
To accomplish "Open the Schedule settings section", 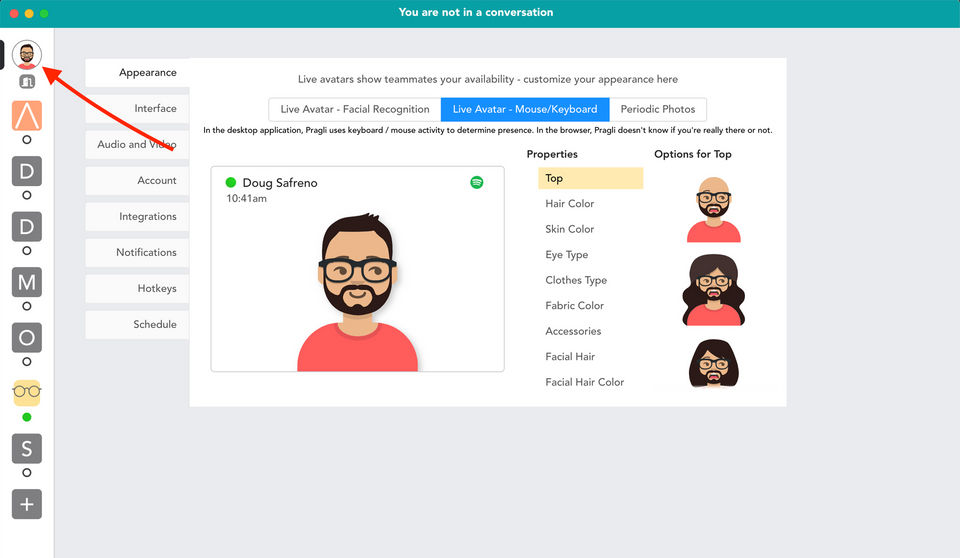I will click(x=137, y=325).
